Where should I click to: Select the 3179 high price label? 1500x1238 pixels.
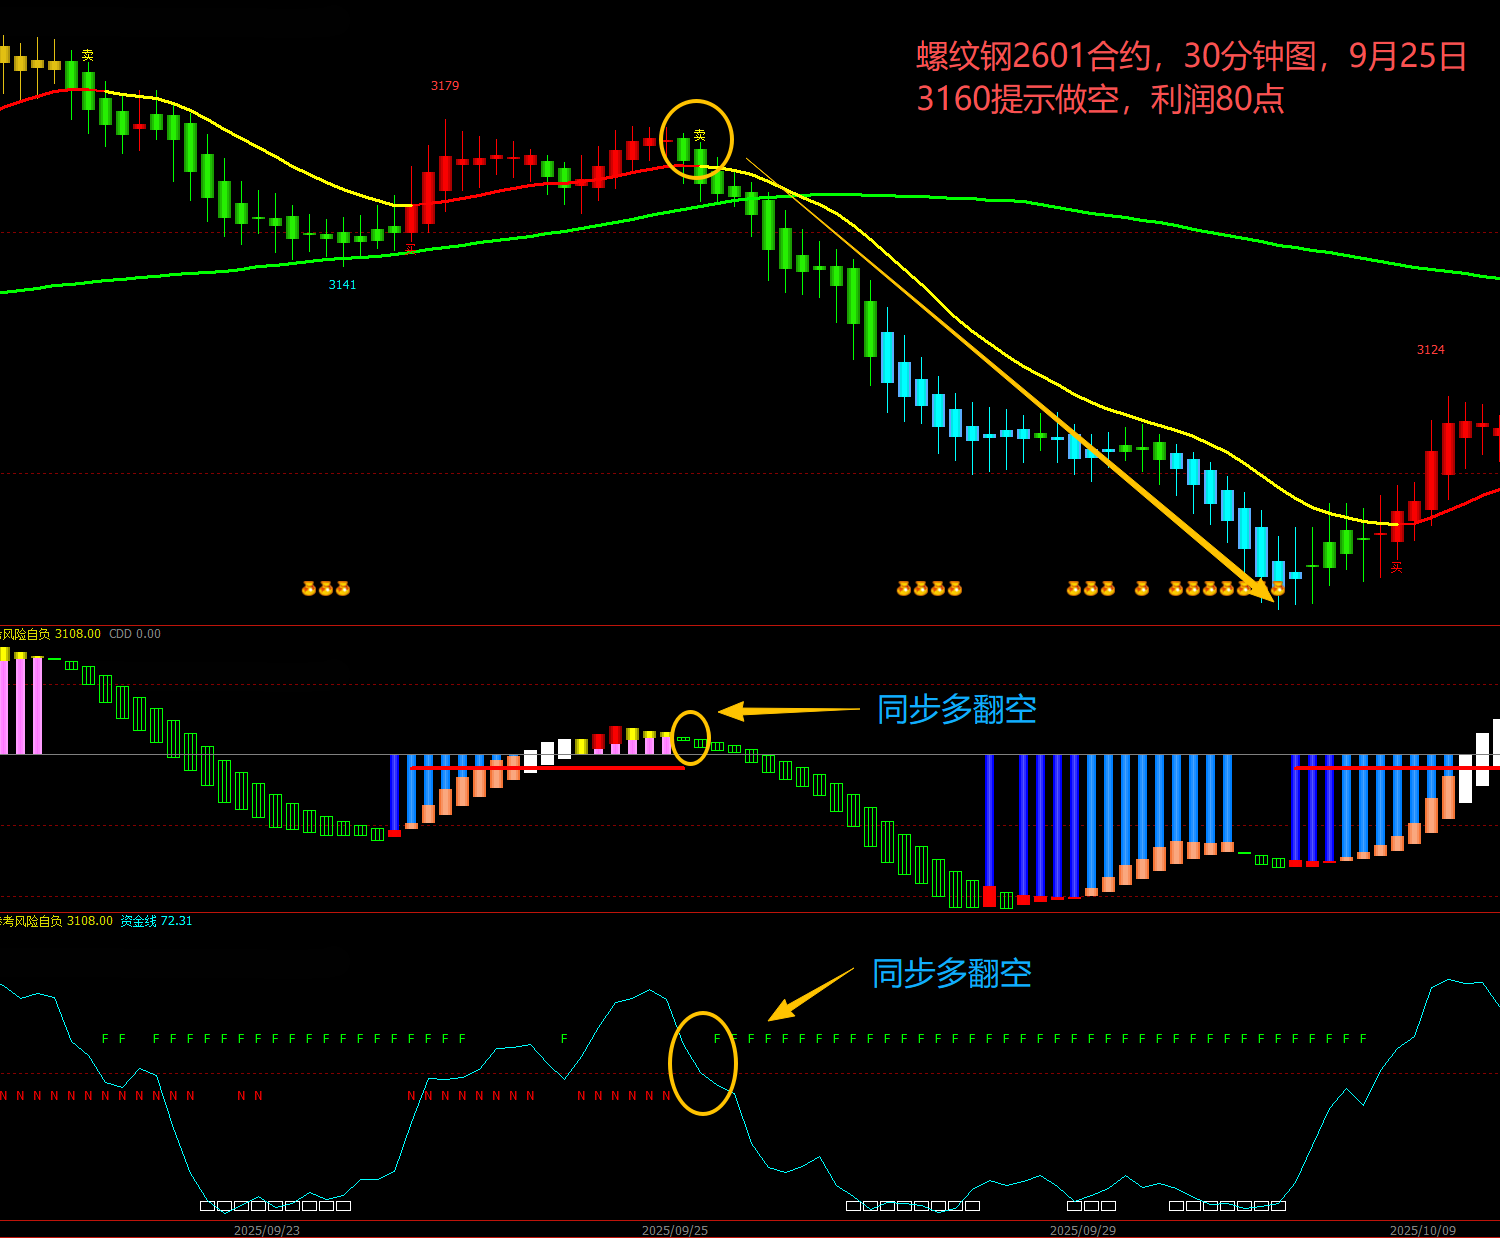pyautogui.click(x=445, y=86)
